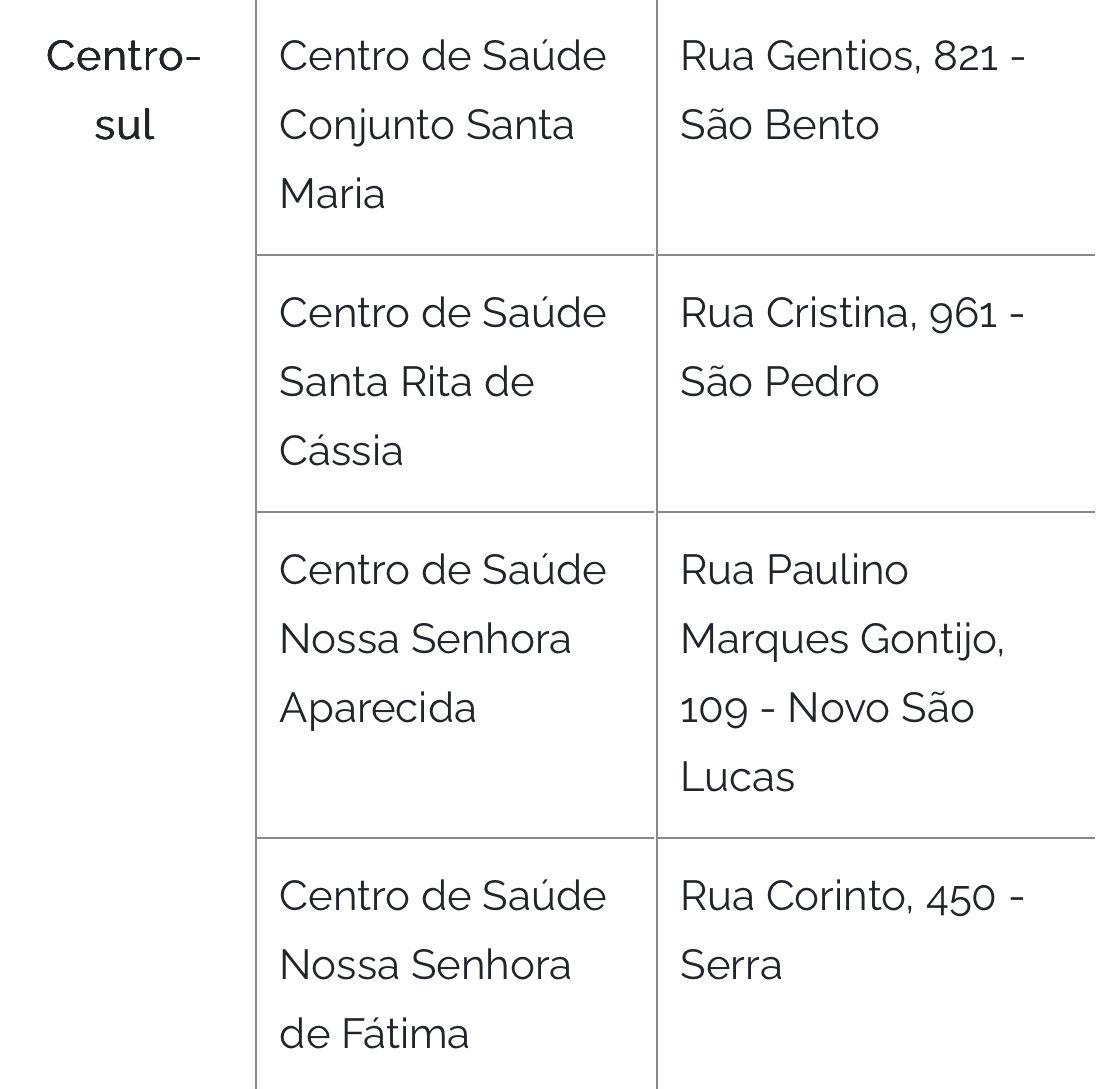Click the Serra neighborhood text
The image size is (1097, 1089).
pyautogui.click(x=731, y=965)
